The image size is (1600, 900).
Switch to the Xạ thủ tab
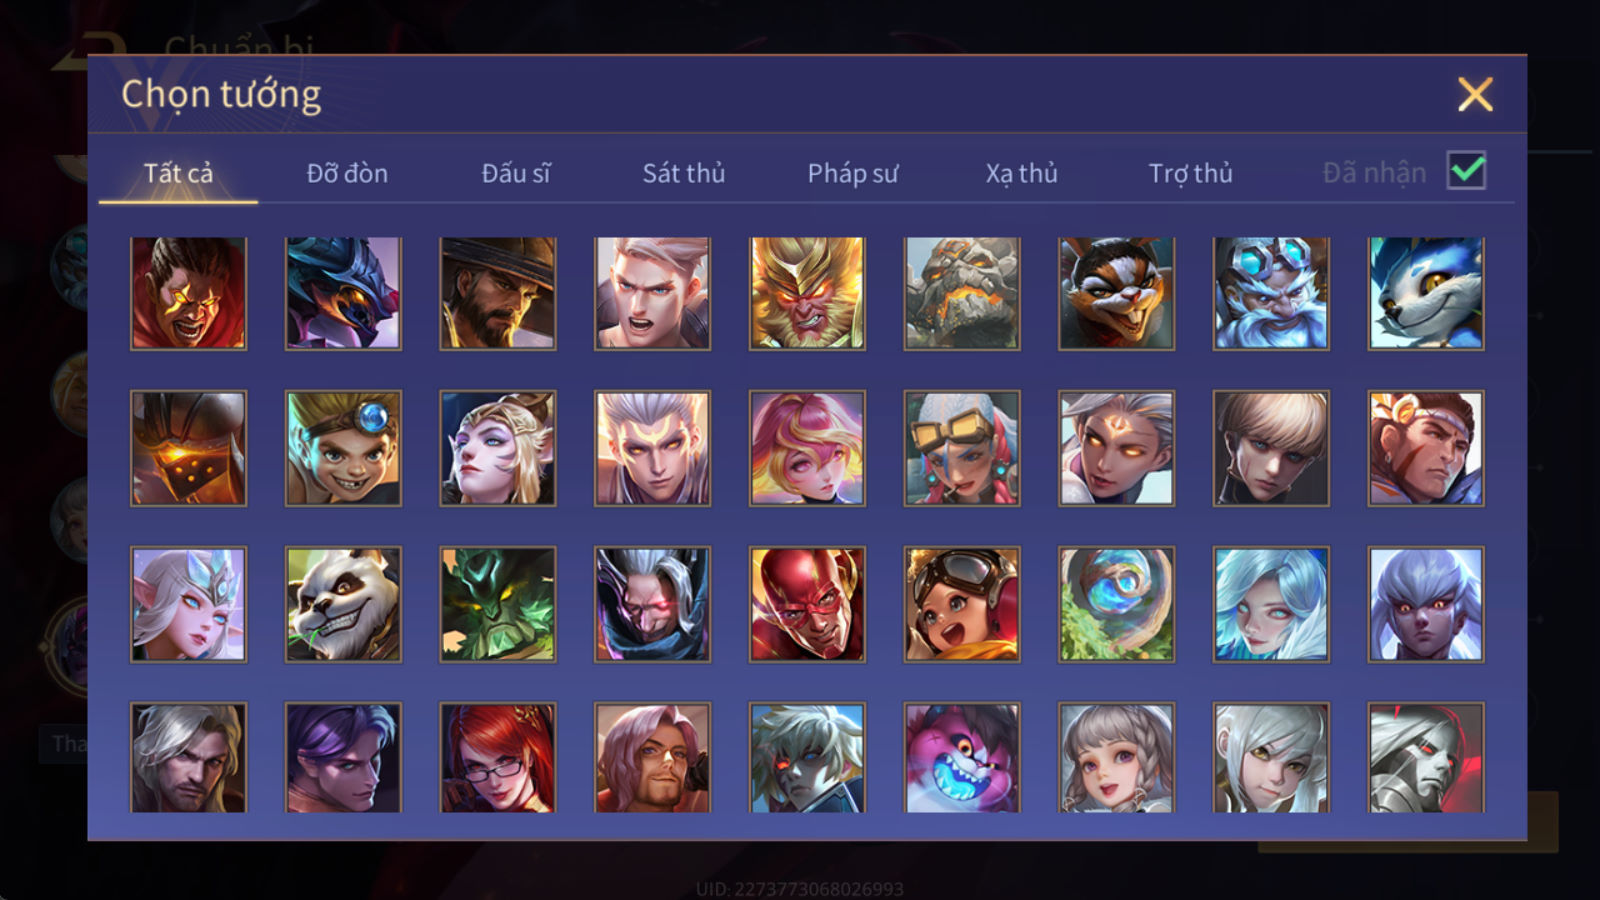pos(1021,173)
